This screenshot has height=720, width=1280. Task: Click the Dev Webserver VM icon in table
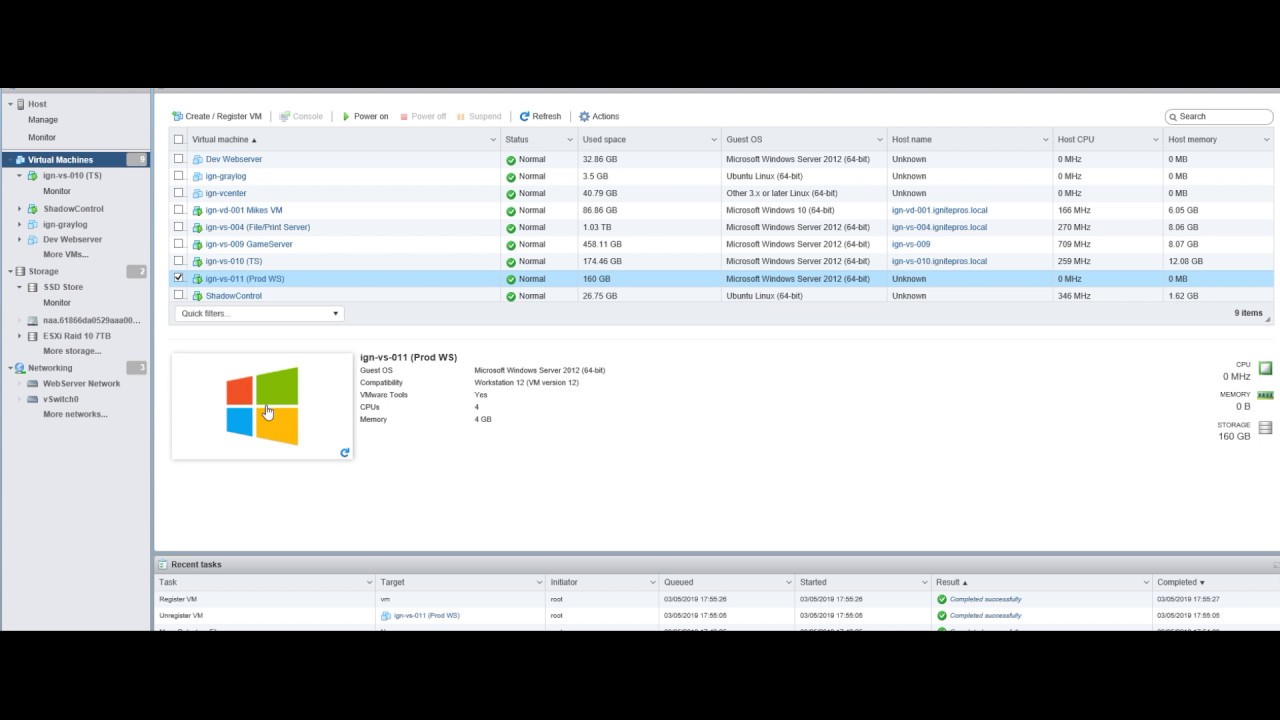click(198, 159)
